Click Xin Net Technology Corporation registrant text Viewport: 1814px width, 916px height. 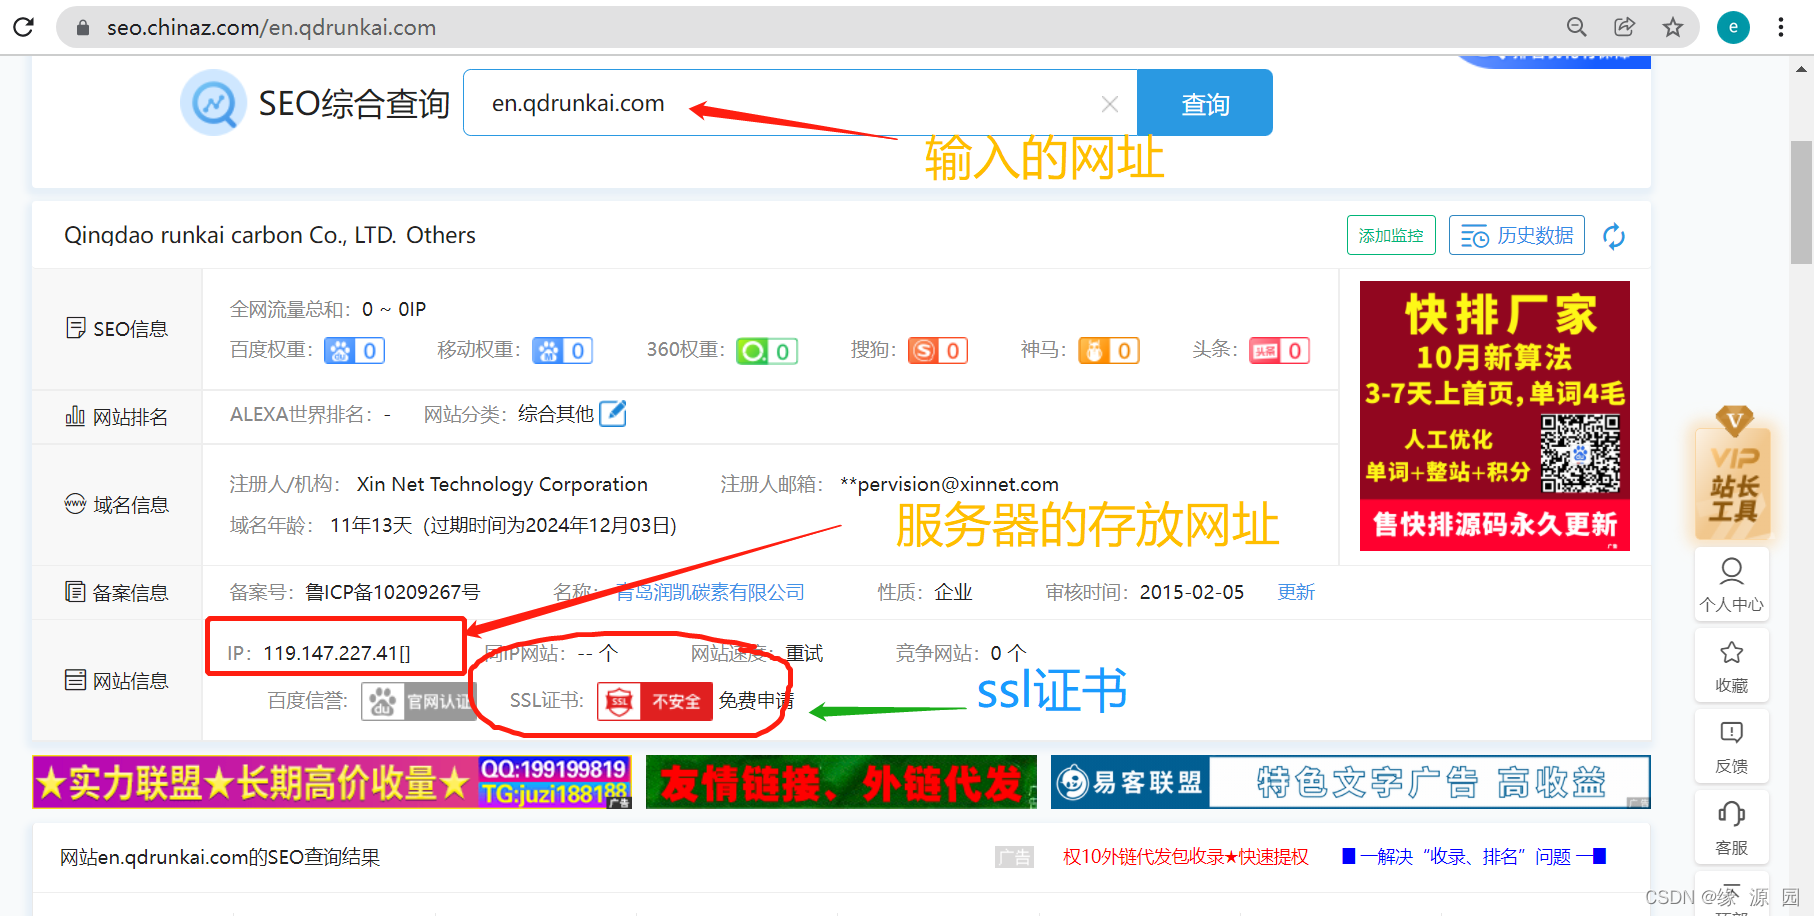(x=502, y=484)
